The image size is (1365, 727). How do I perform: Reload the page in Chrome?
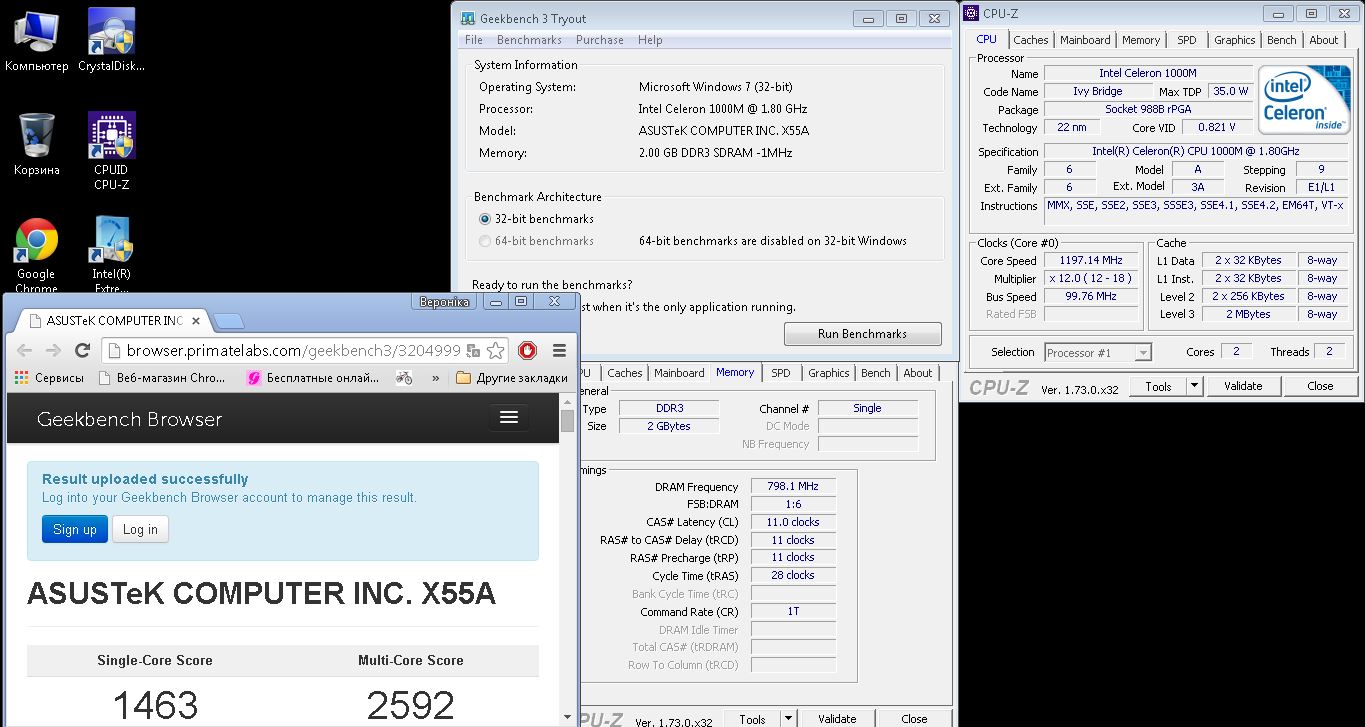(83, 350)
